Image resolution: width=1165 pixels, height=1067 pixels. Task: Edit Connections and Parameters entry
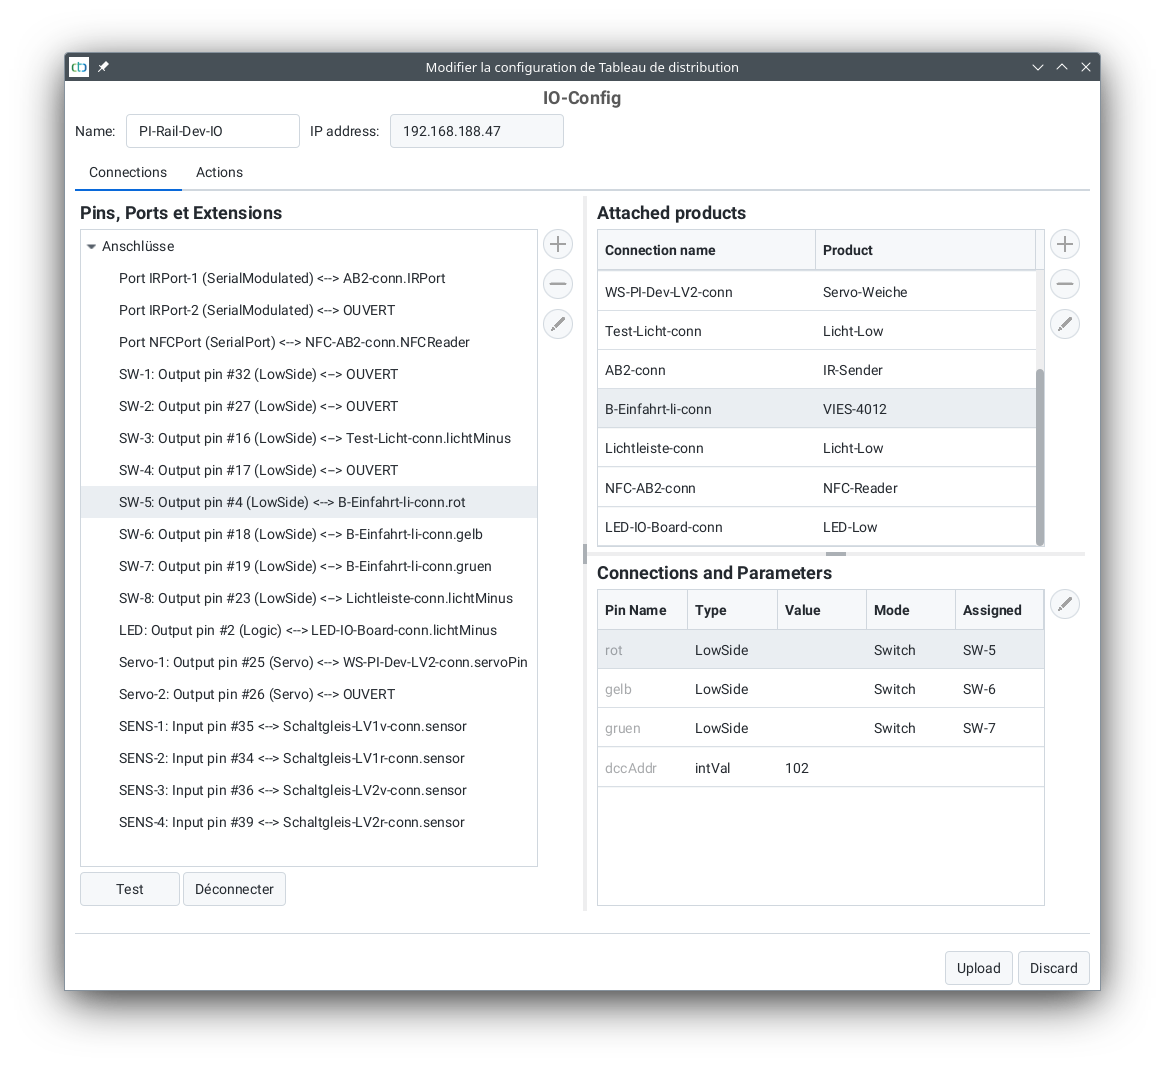pyautogui.click(x=1065, y=604)
